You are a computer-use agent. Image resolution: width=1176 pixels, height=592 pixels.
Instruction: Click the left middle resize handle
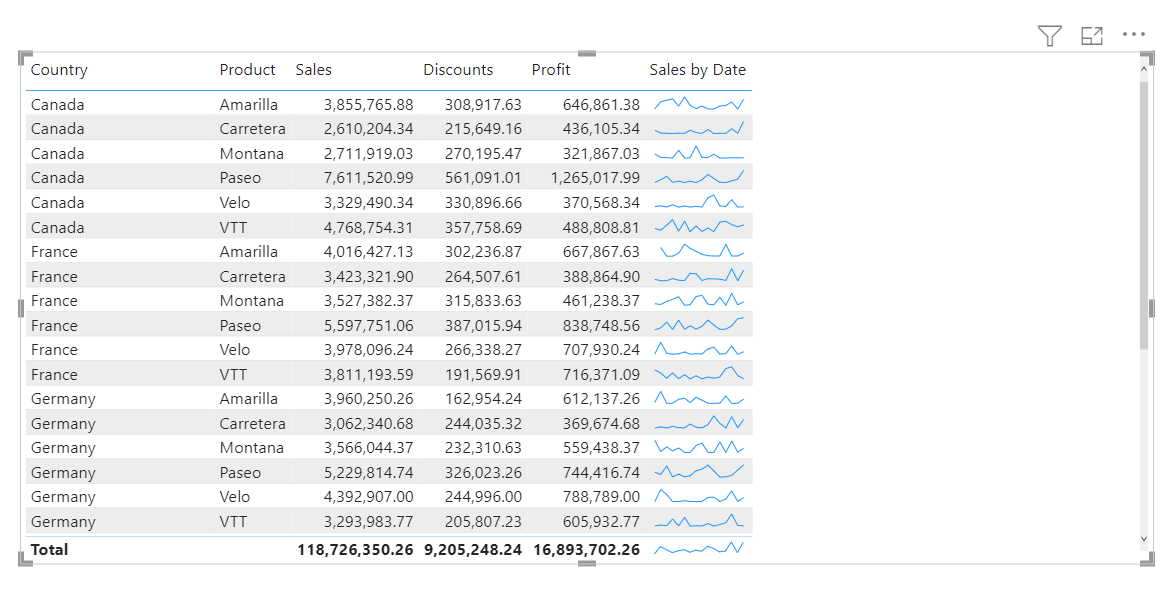tap(21, 308)
